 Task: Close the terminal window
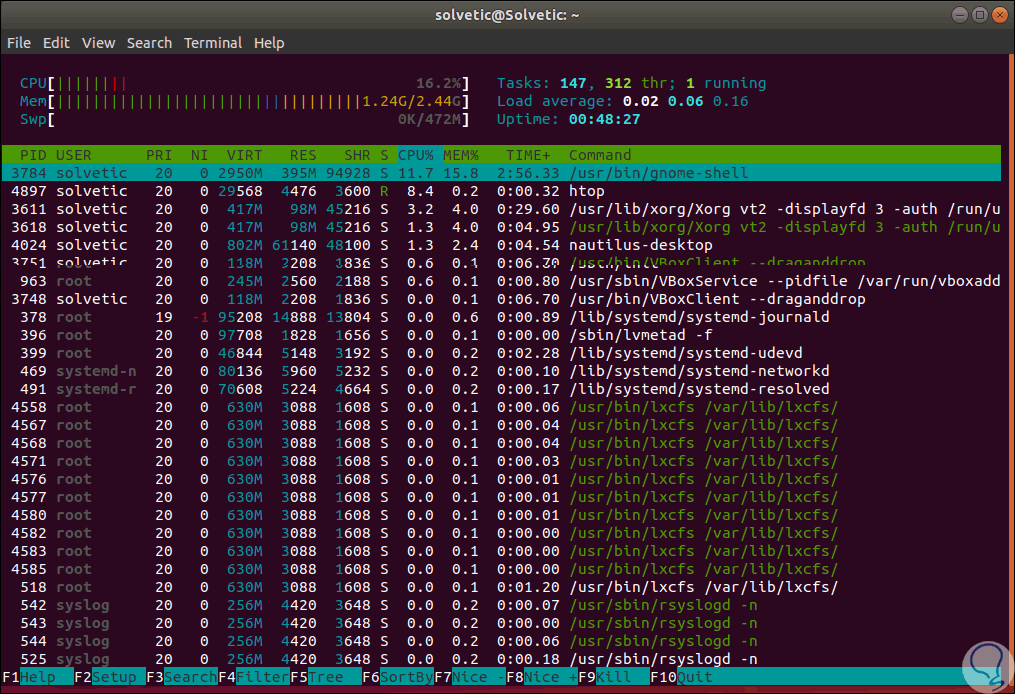pyautogui.click(x=1000, y=15)
